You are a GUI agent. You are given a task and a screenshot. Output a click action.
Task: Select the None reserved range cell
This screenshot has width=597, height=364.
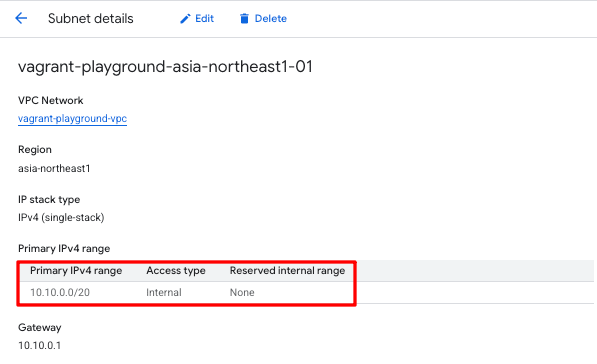242,292
